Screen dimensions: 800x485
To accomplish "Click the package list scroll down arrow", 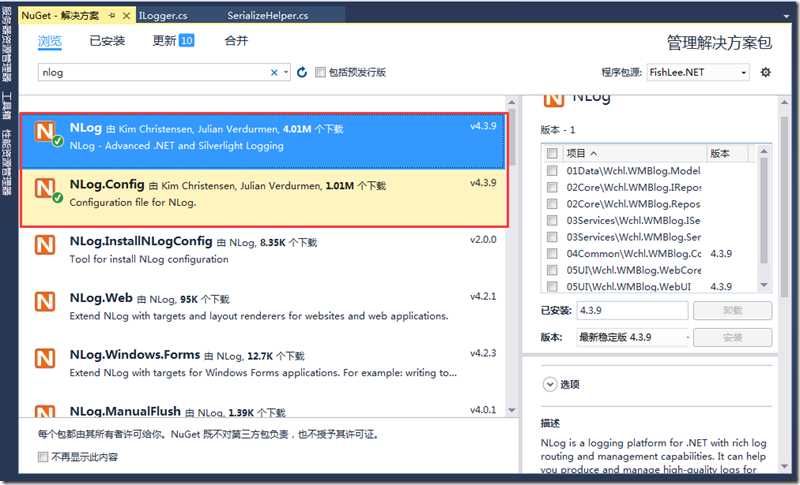I will click(512, 410).
